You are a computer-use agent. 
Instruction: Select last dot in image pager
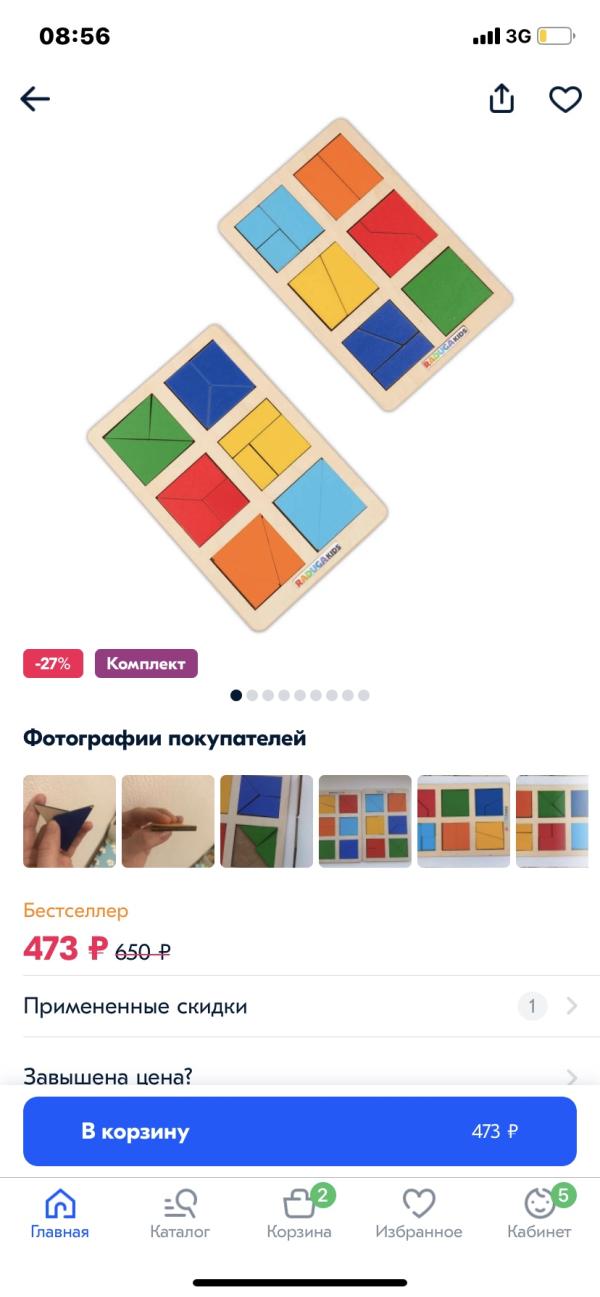tap(364, 695)
